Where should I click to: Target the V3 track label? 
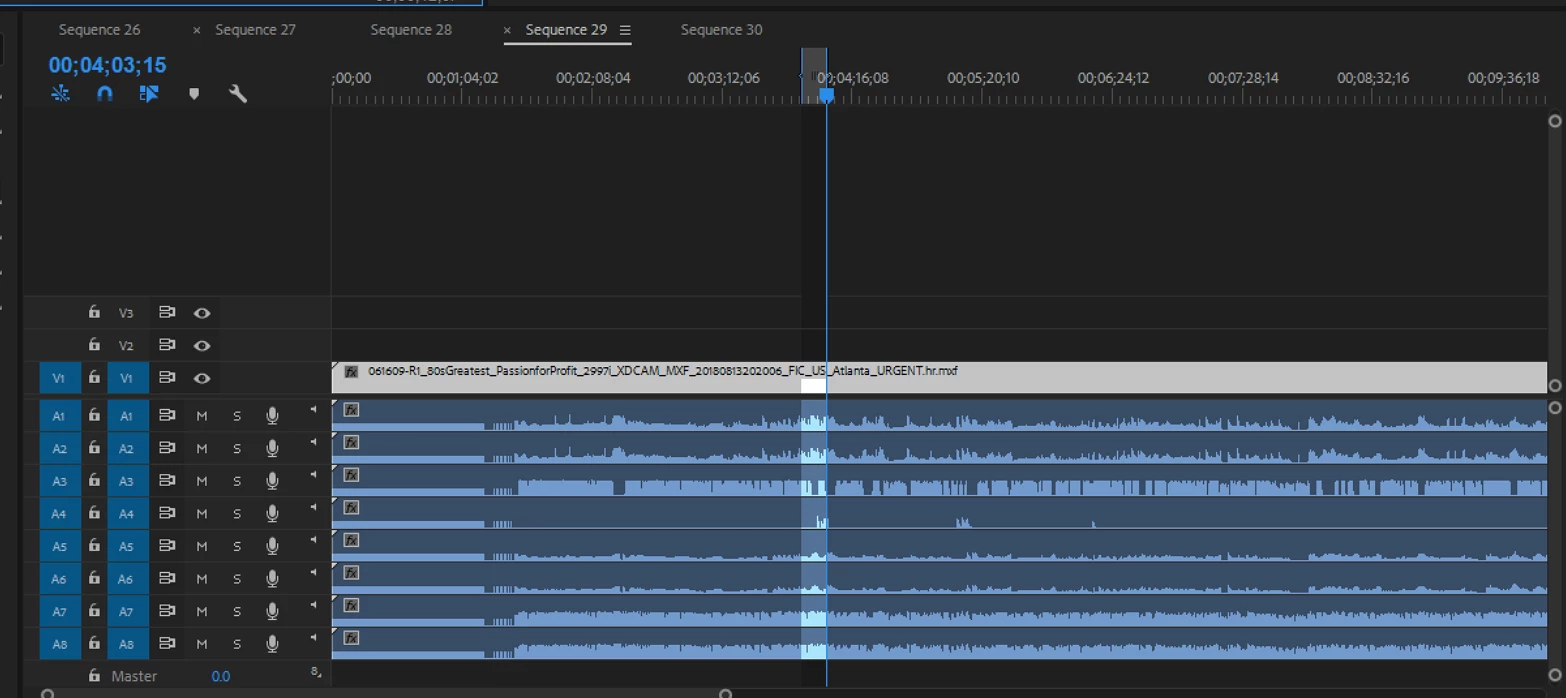coord(126,313)
